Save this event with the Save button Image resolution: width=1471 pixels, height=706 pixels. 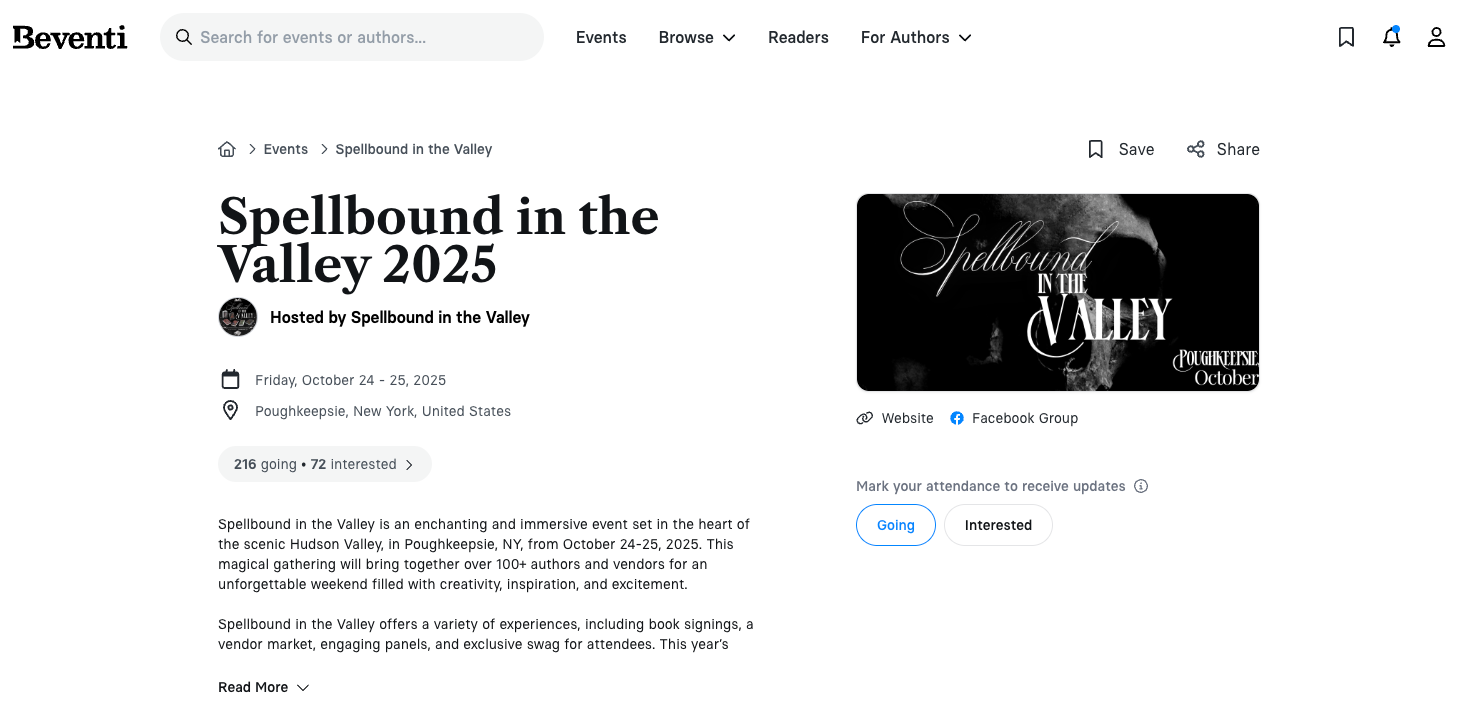1120,148
